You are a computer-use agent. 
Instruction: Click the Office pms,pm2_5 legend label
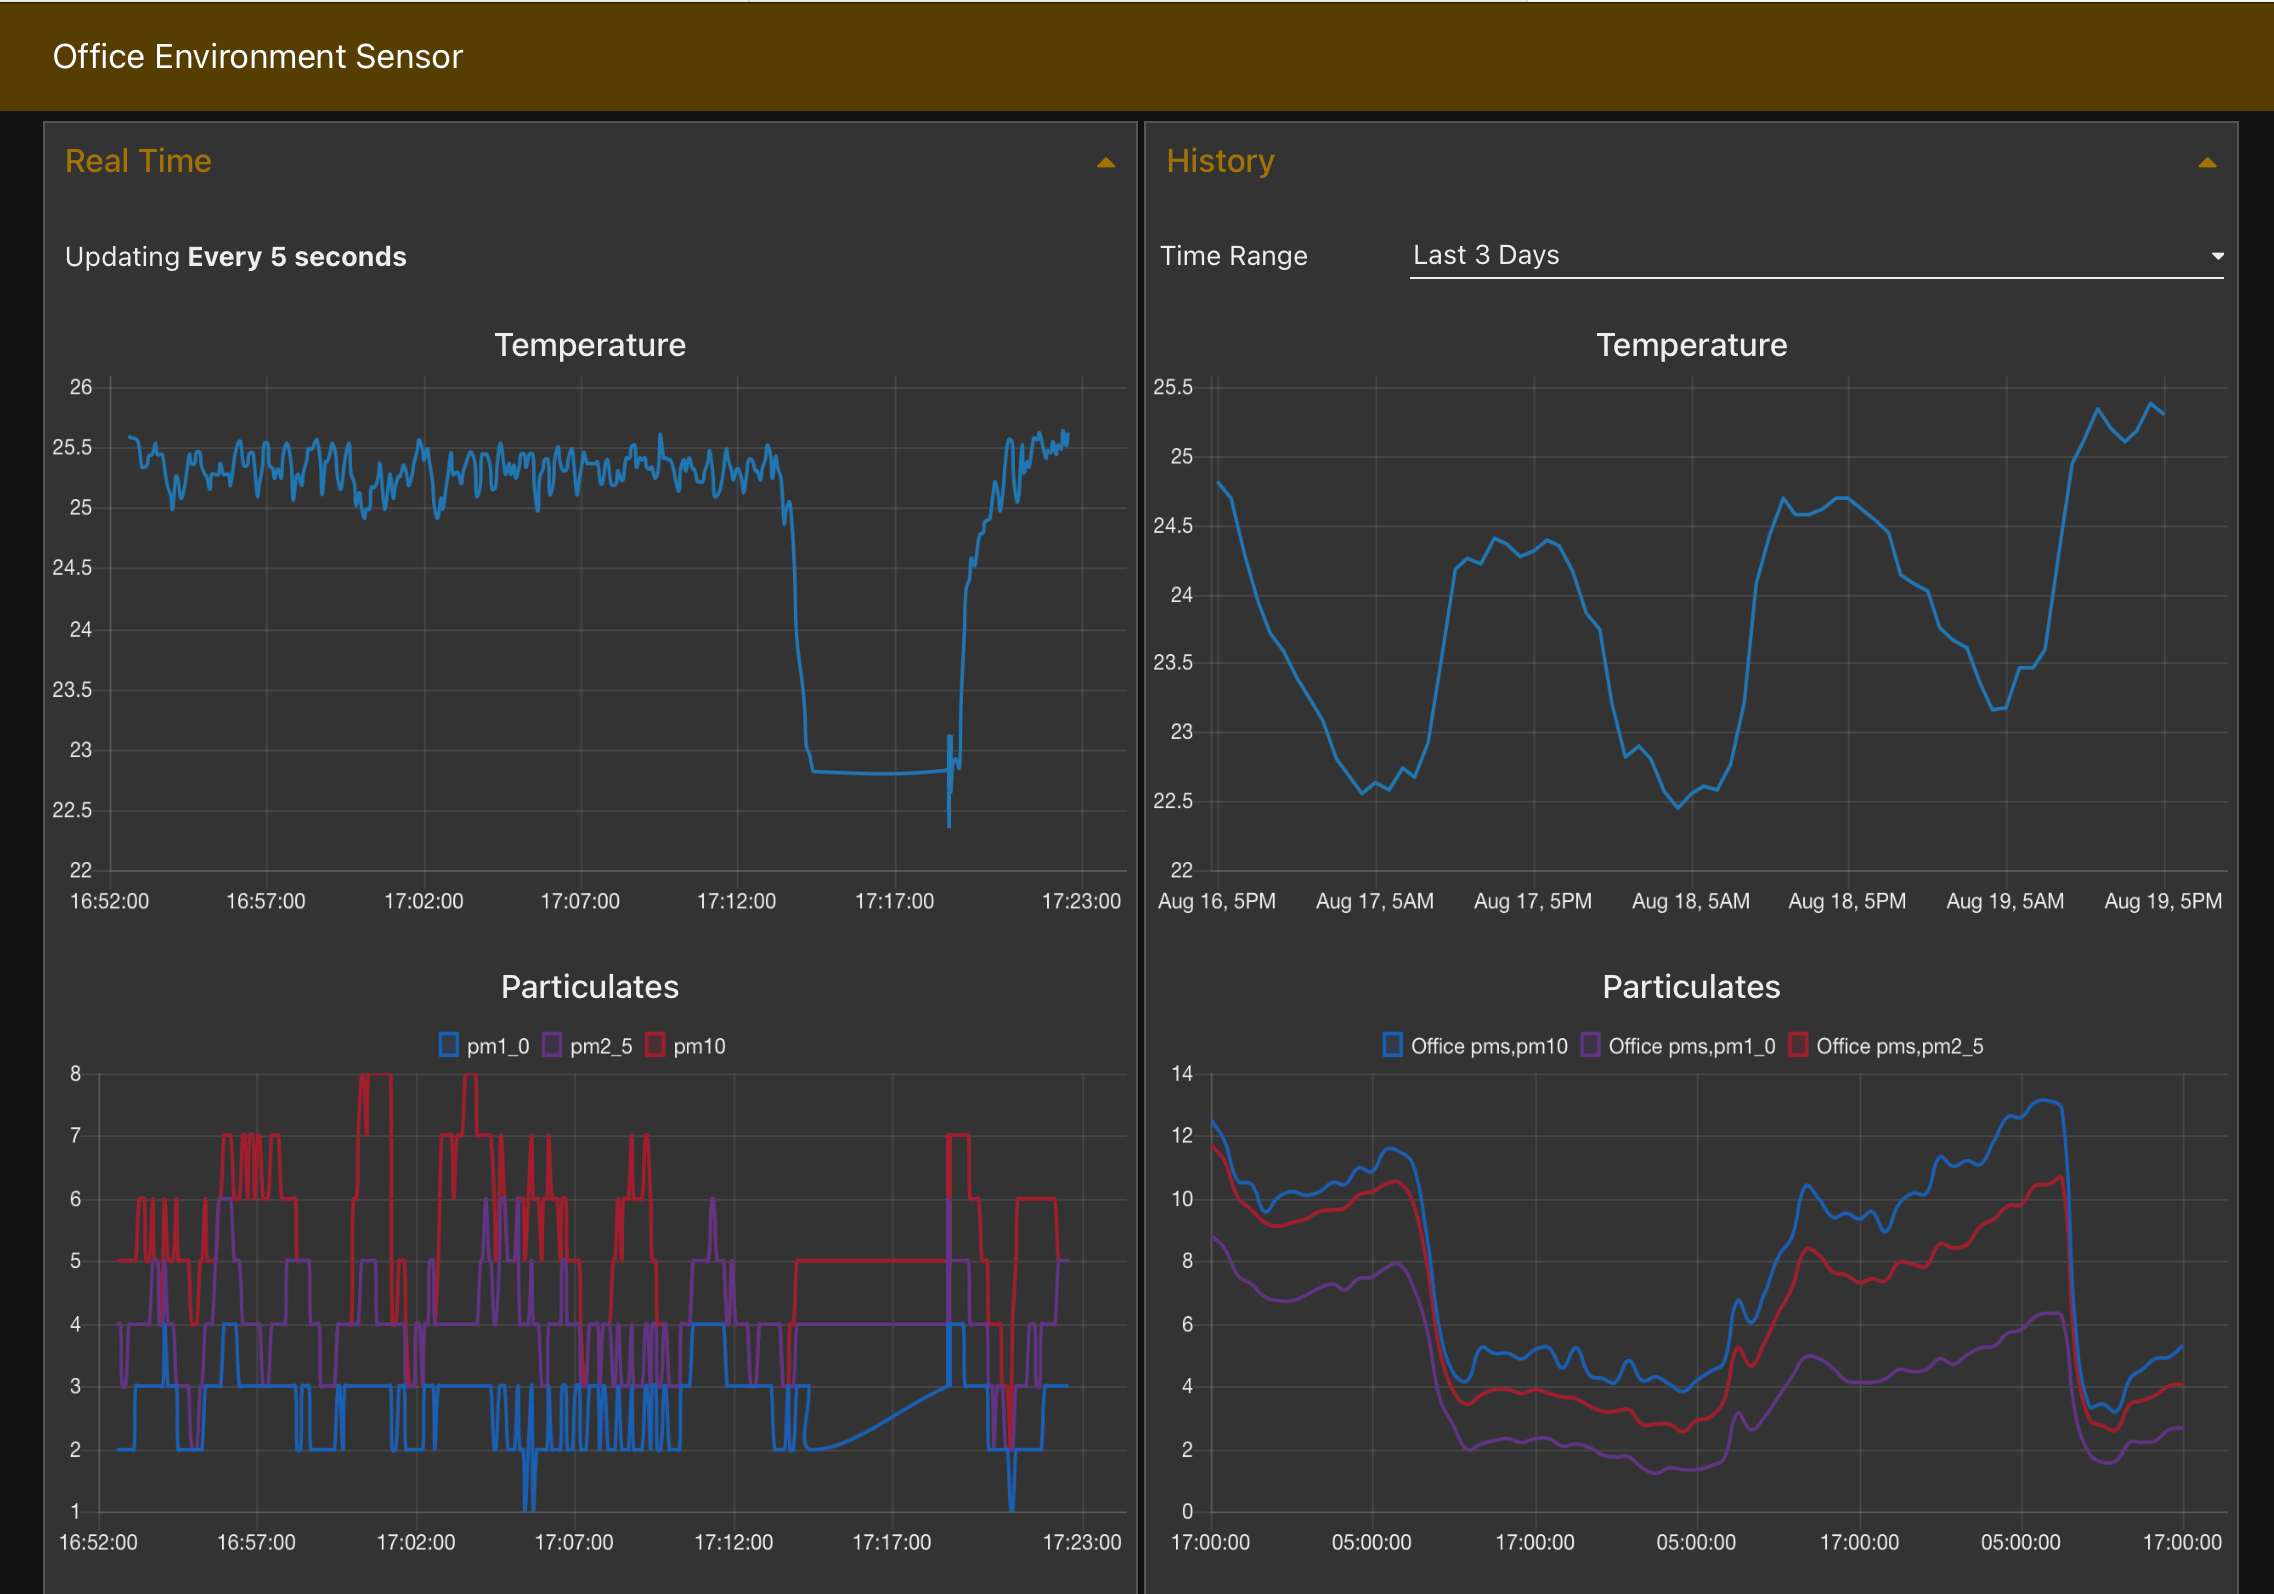[1900, 1046]
